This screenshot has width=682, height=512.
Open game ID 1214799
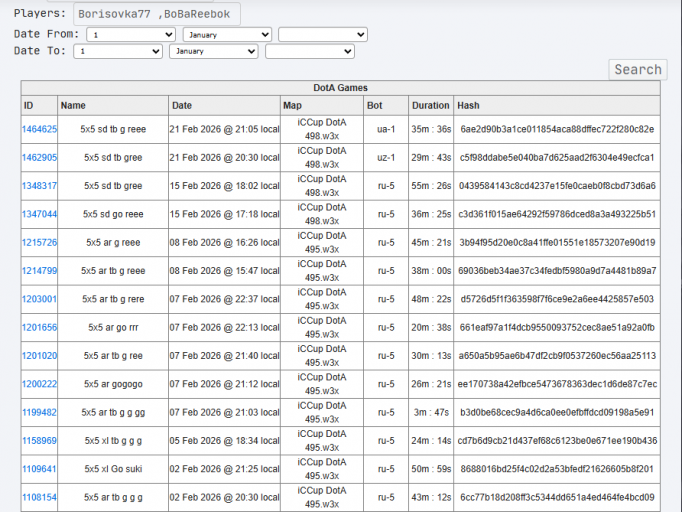click(39, 271)
